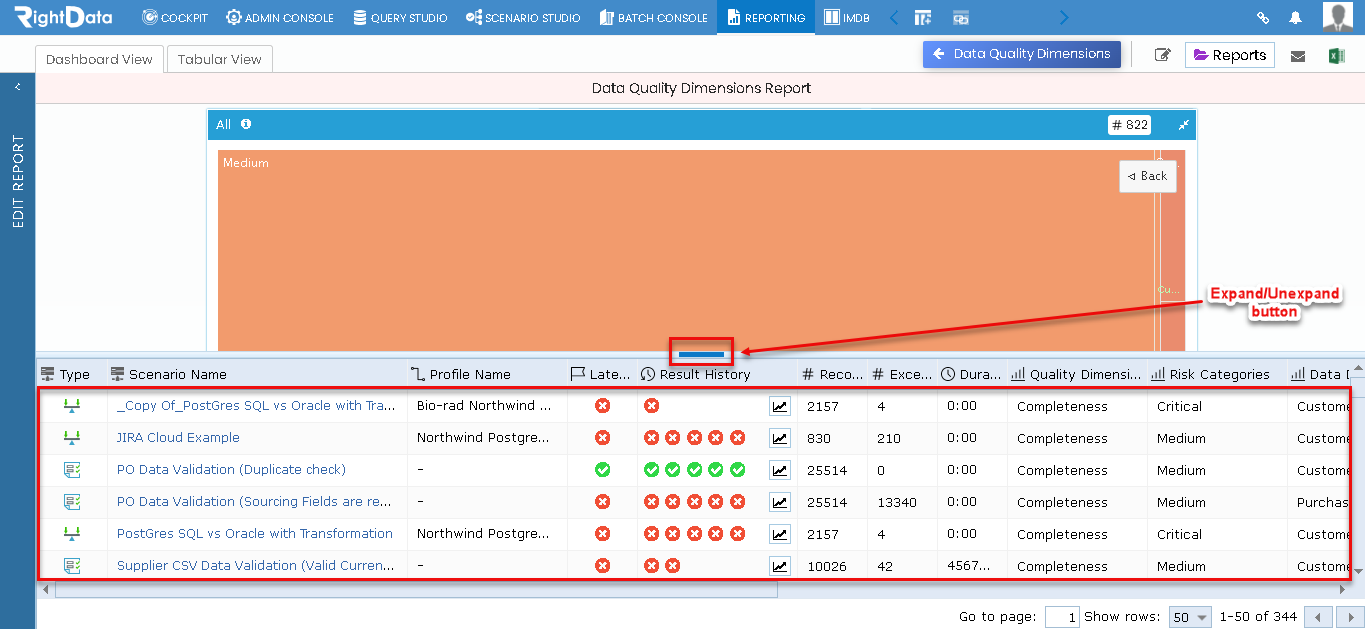Open the notifications bell

(x=1295, y=17)
